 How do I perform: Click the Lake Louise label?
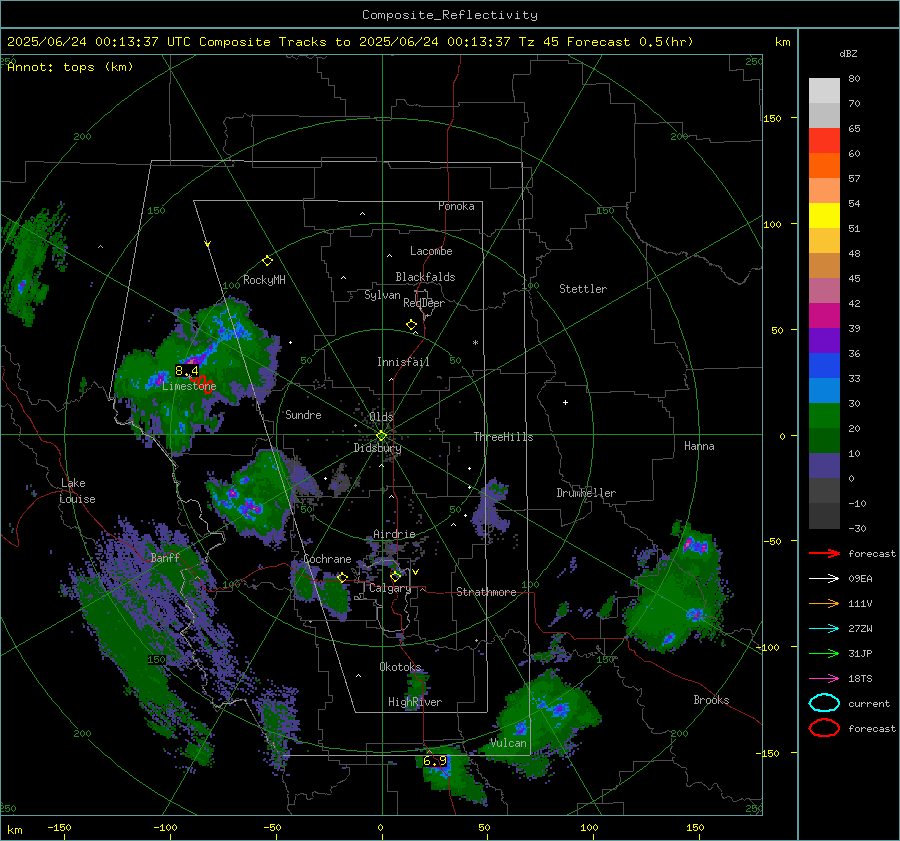77,491
